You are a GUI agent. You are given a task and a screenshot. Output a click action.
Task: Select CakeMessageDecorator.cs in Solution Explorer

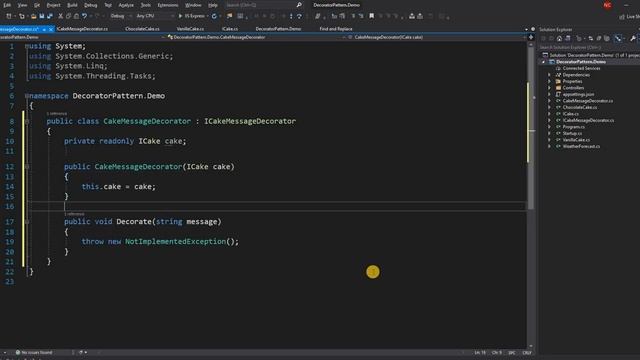click(x=587, y=101)
